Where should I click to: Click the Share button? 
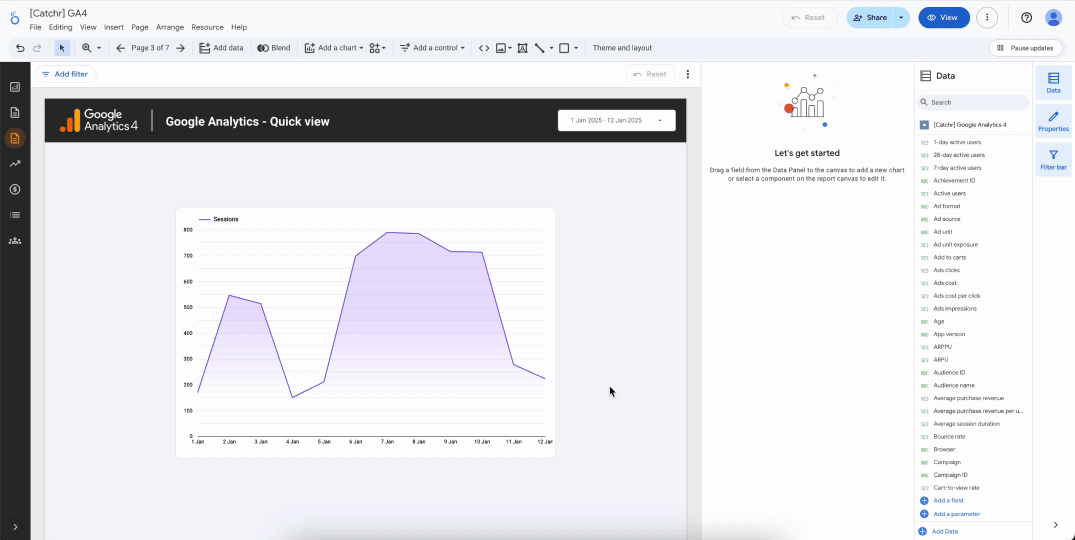coord(869,18)
